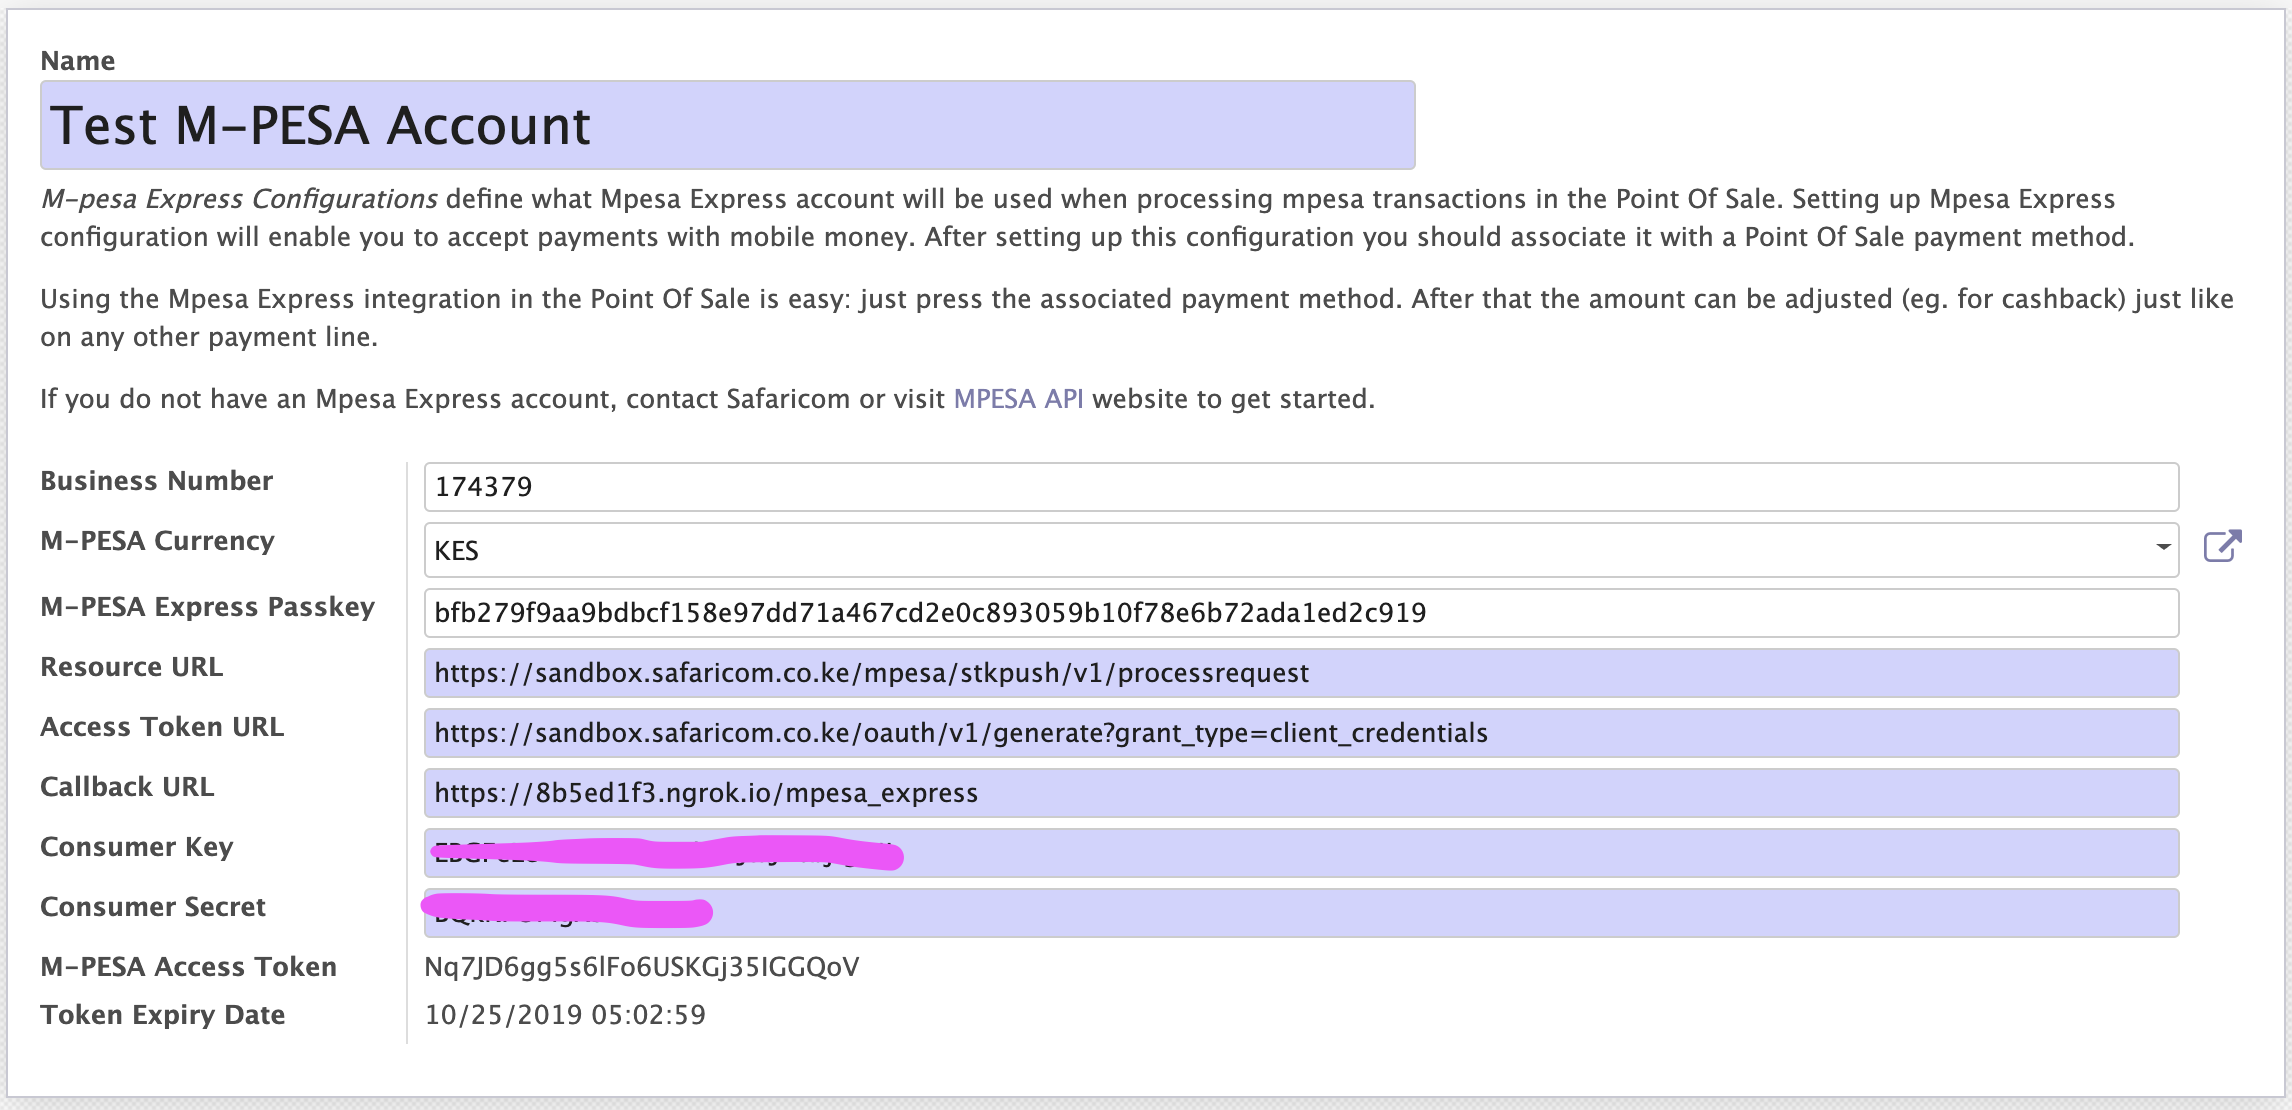Click the Callback URL ngrok field
The width and height of the screenshot is (2292, 1110).
[1301, 793]
